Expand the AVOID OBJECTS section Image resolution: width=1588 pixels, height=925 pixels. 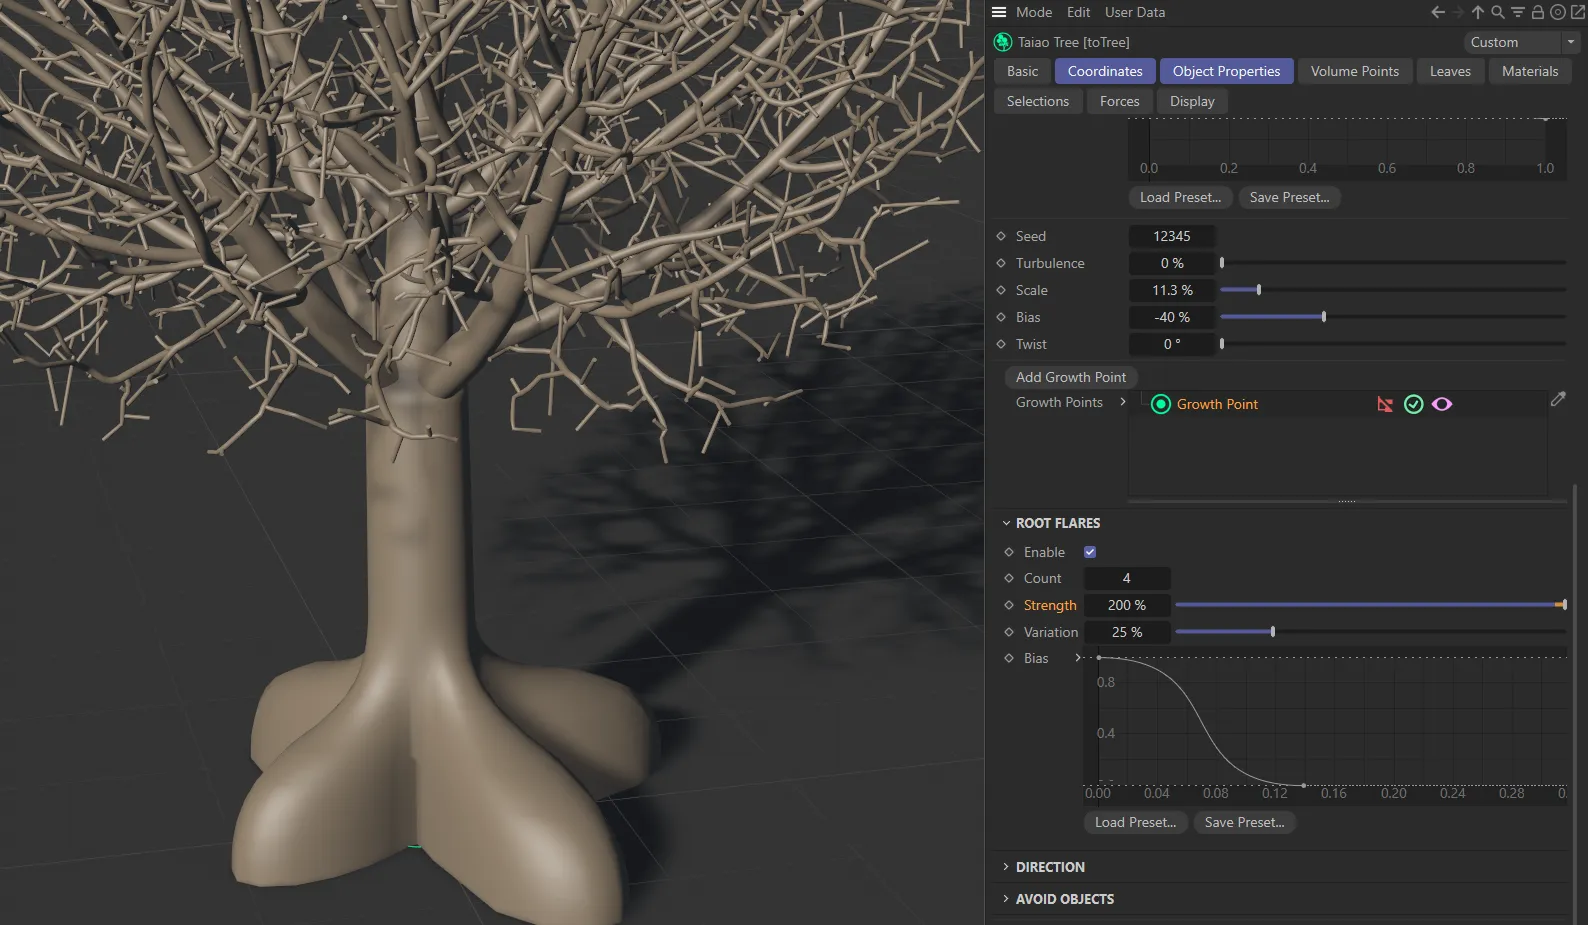coord(1006,899)
